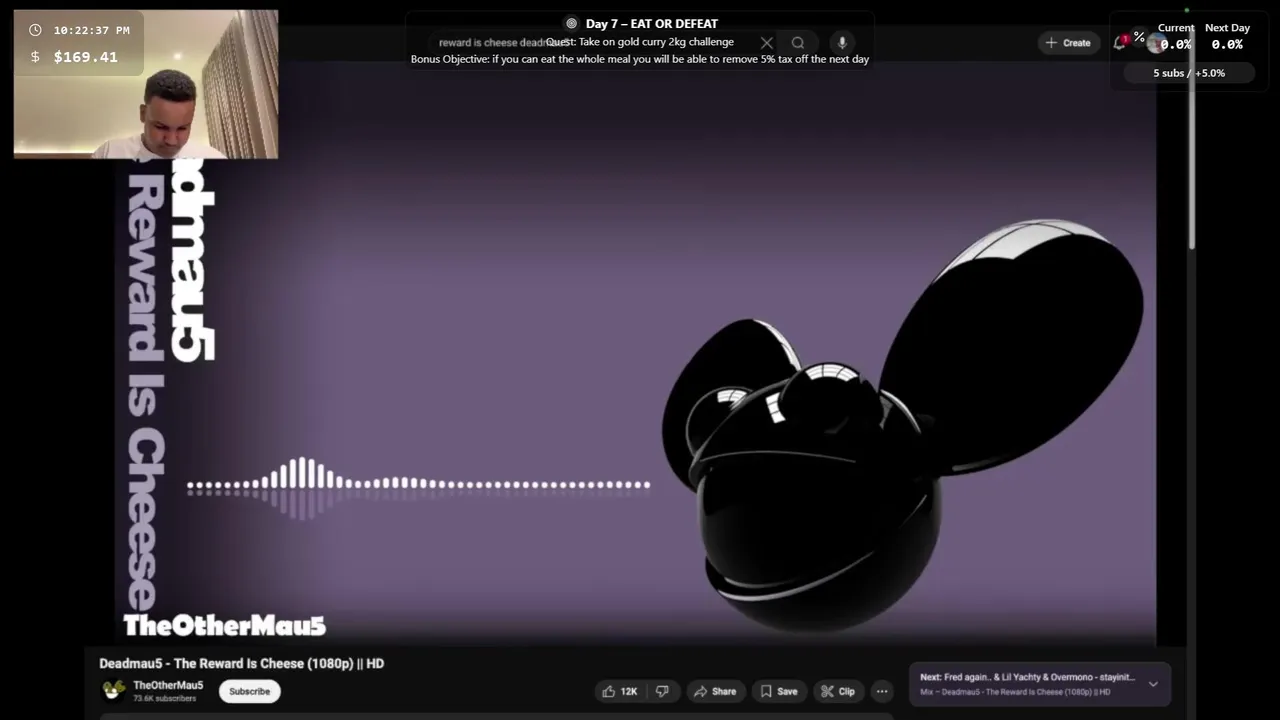The height and width of the screenshot is (720, 1280).
Task: Open TheOtherMau5 channel name link
Action: (x=168, y=685)
